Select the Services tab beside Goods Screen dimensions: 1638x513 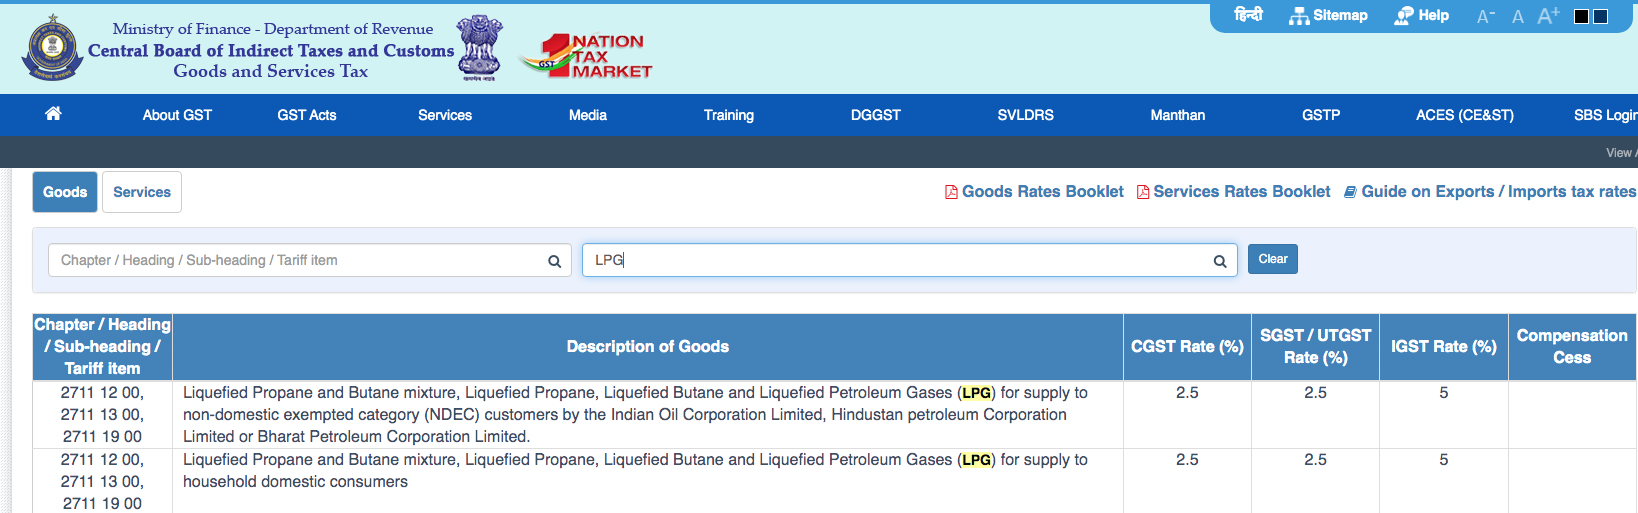(142, 192)
